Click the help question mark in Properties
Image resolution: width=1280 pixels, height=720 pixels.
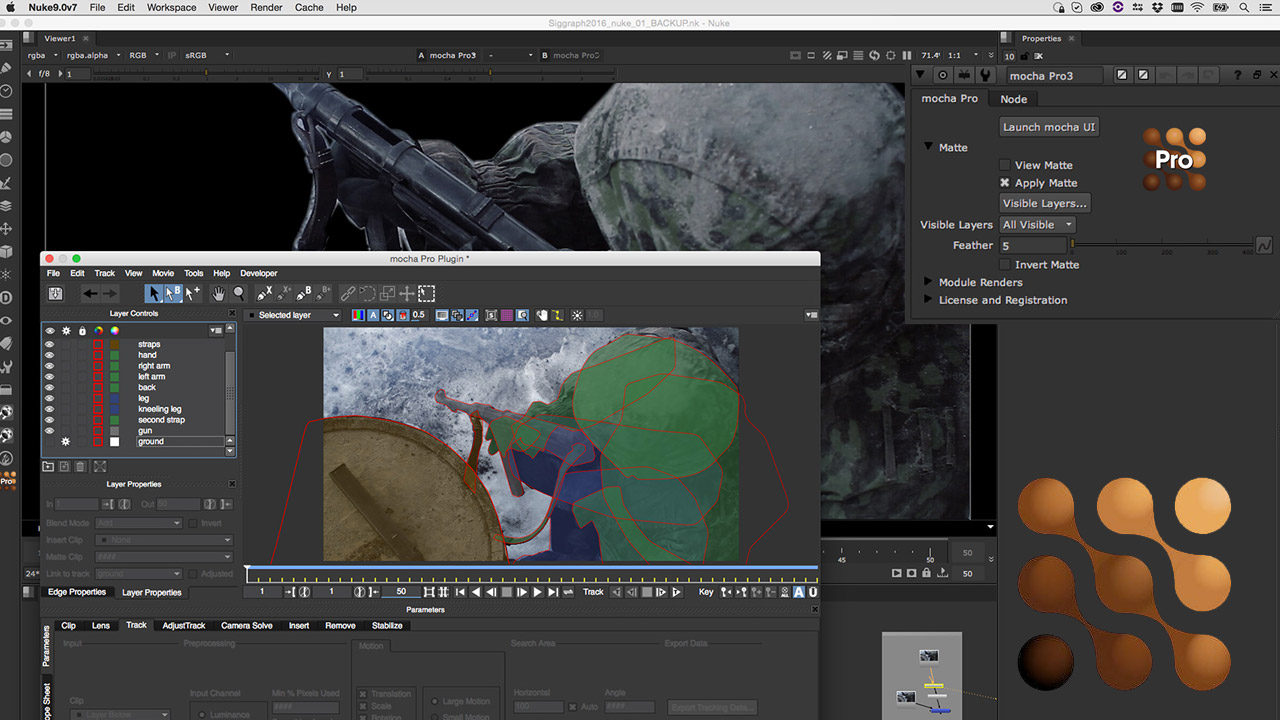click(1238, 75)
